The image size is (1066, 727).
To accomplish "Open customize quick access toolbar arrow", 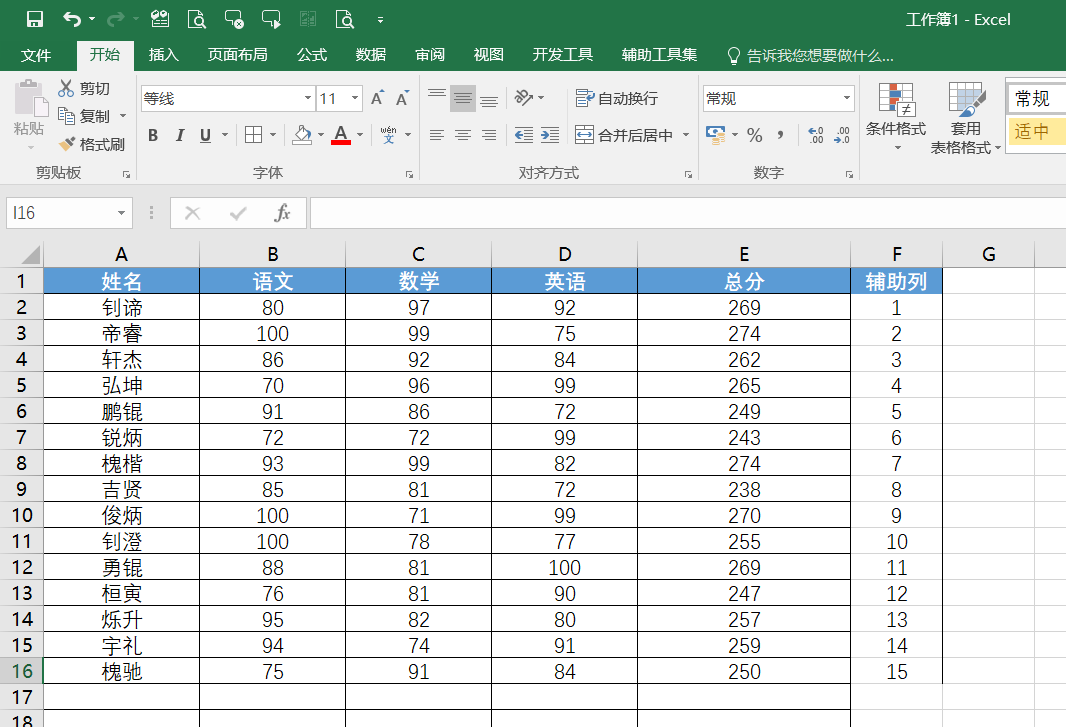I will tap(380, 20).
